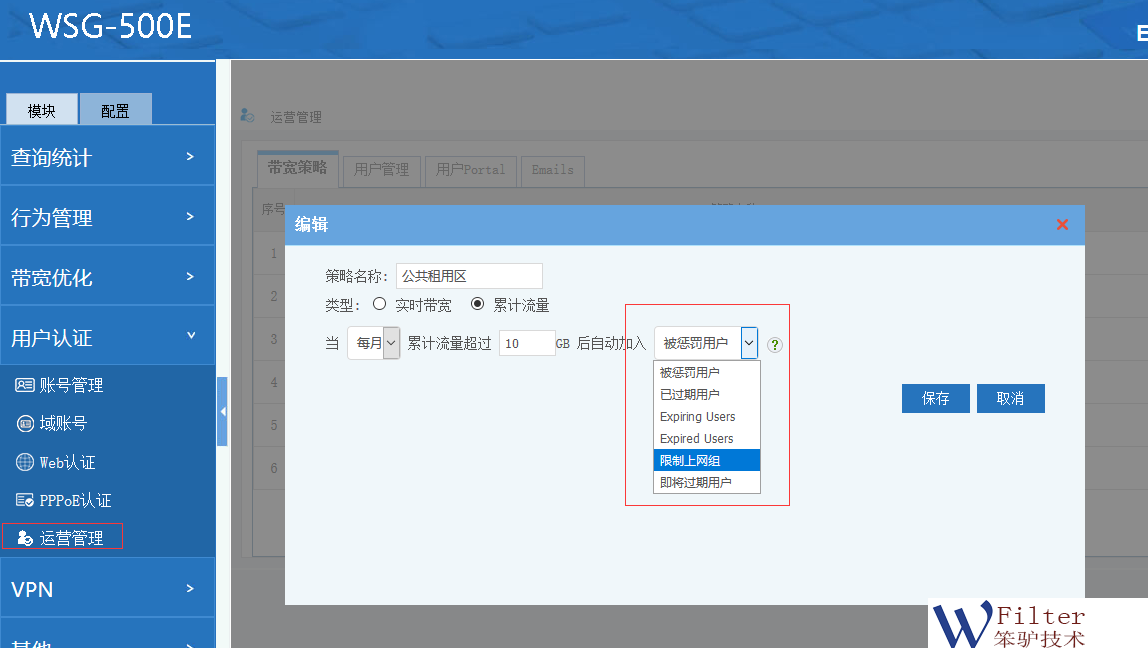Select the 累计流量 radio button
1148x648 pixels.
point(478,304)
